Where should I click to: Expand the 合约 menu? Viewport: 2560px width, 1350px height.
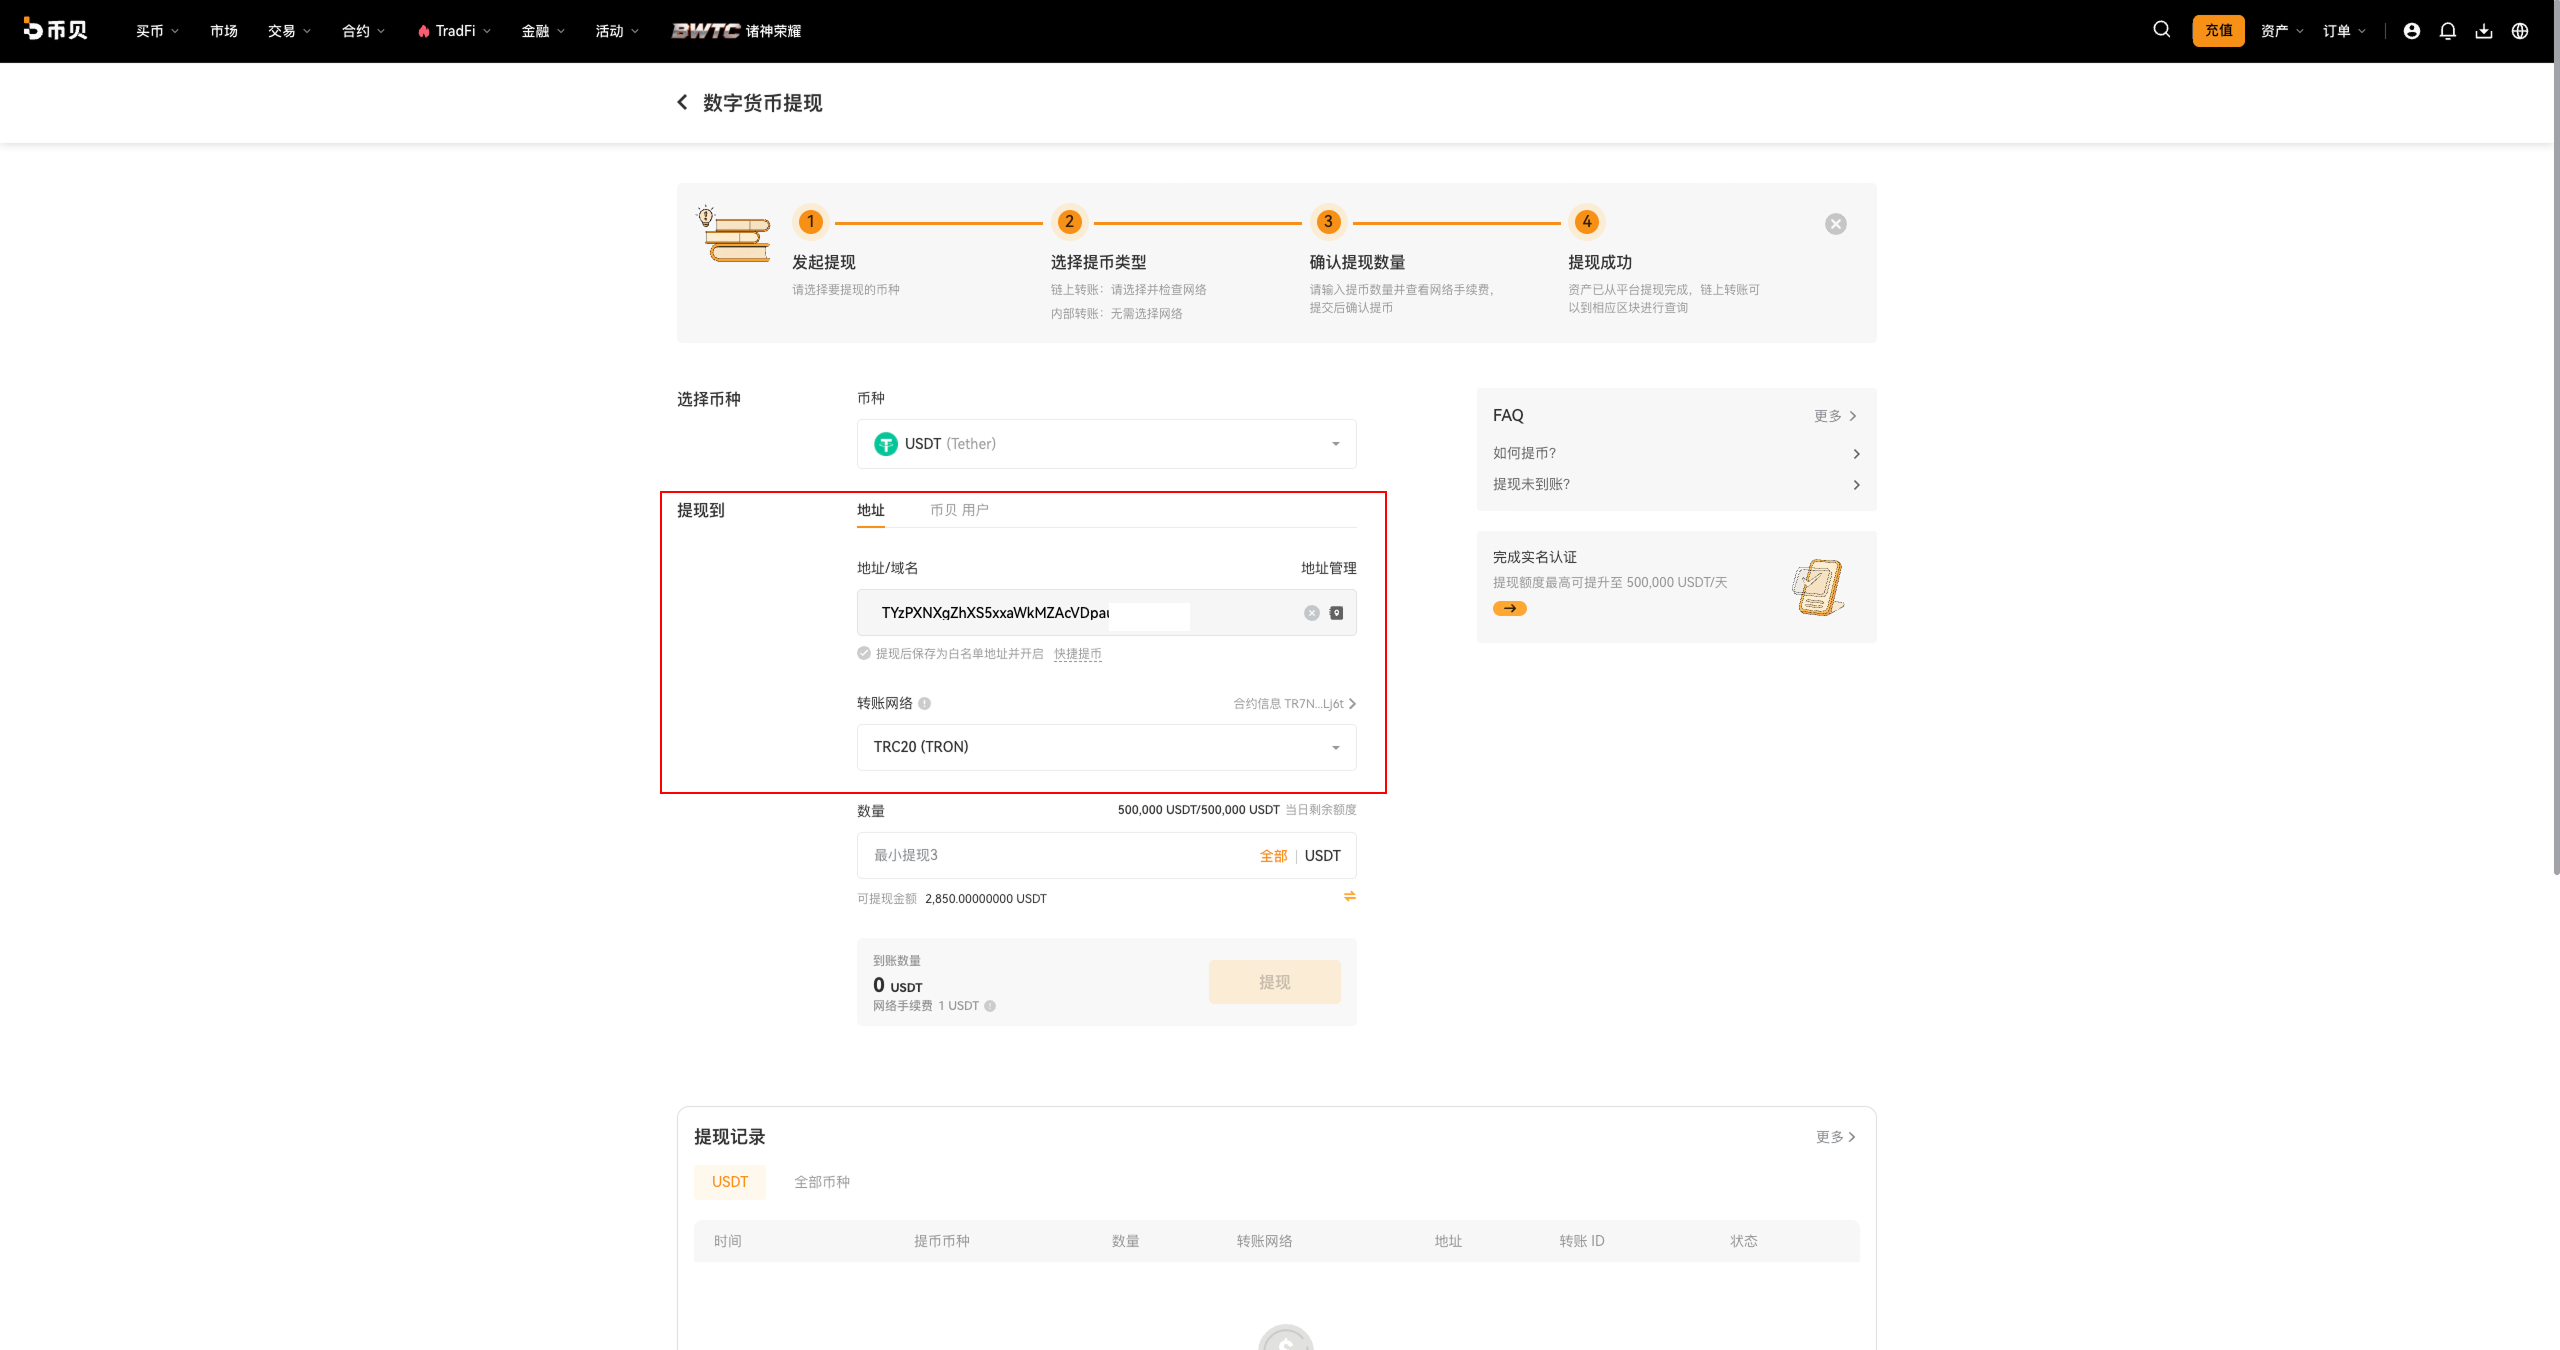363,31
